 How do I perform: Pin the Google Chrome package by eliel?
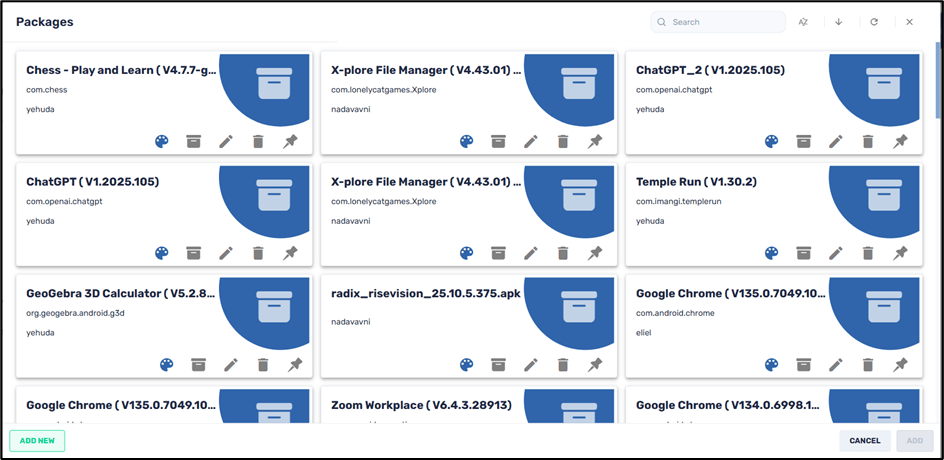coord(900,365)
